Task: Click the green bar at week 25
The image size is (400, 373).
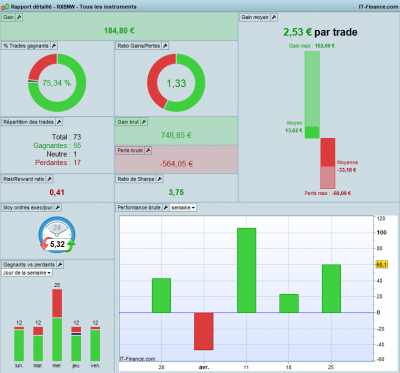Action: 331,288
